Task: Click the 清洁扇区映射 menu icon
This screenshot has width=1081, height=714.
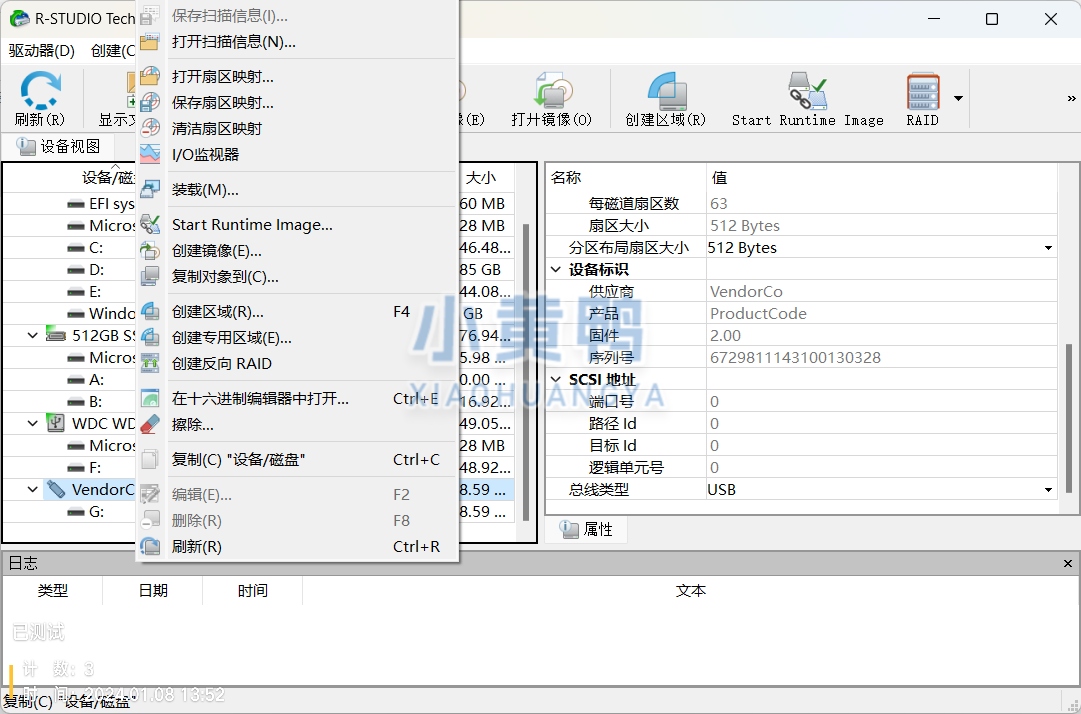Action: point(150,129)
